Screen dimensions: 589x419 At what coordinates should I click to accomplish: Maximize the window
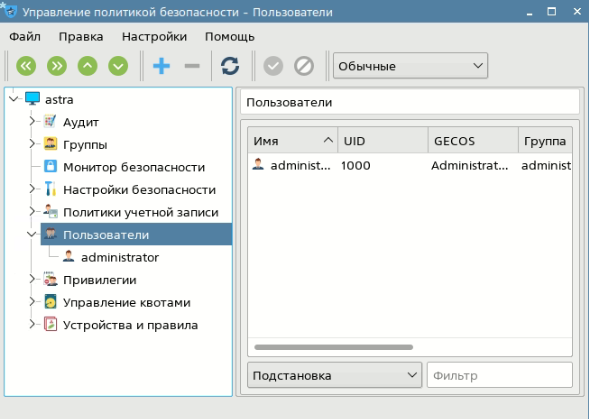[x=551, y=11]
